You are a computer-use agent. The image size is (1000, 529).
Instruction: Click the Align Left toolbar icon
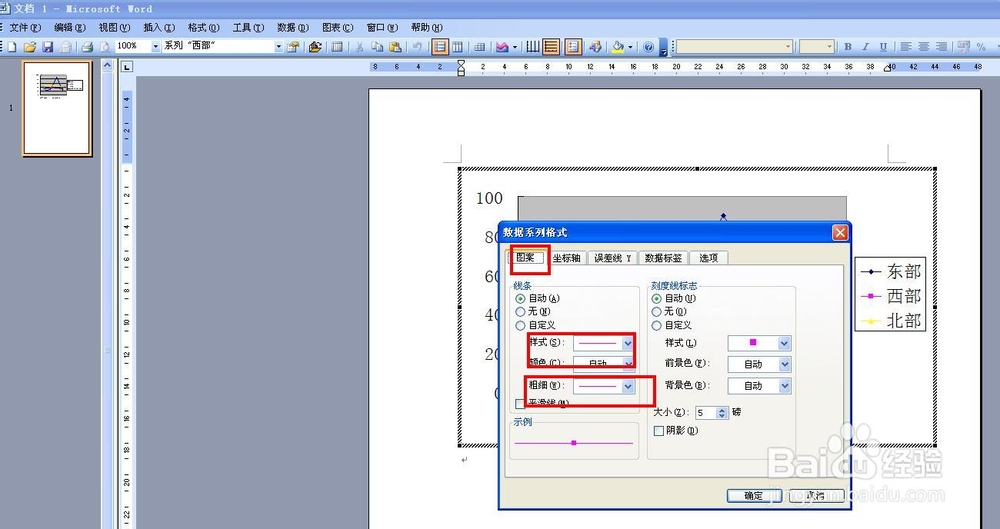coord(905,47)
